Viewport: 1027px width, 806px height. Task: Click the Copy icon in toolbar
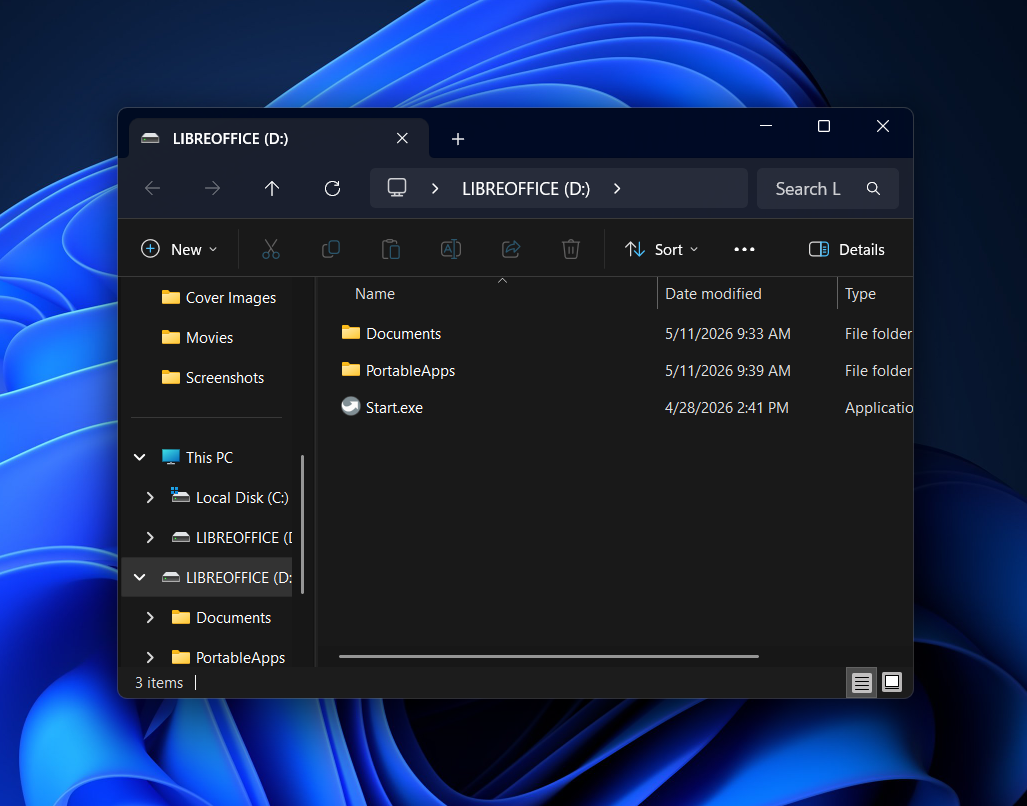pos(331,249)
